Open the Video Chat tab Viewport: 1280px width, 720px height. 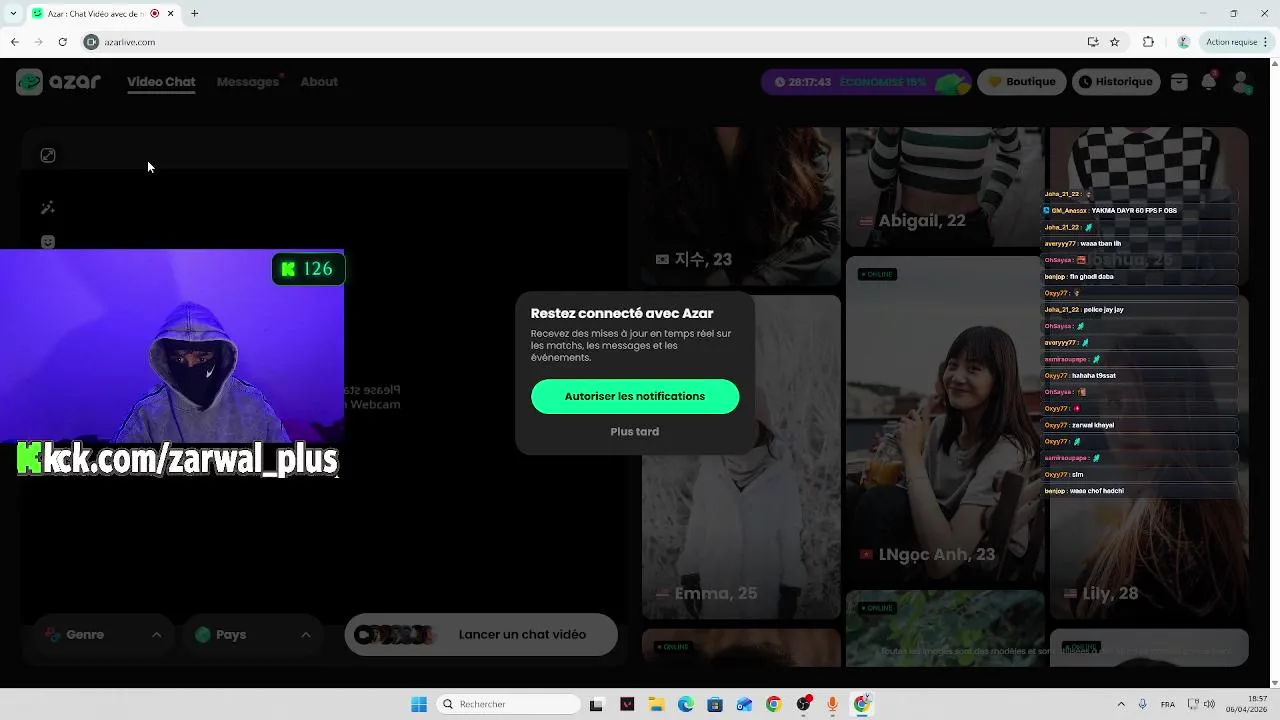(x=161, y=82)
